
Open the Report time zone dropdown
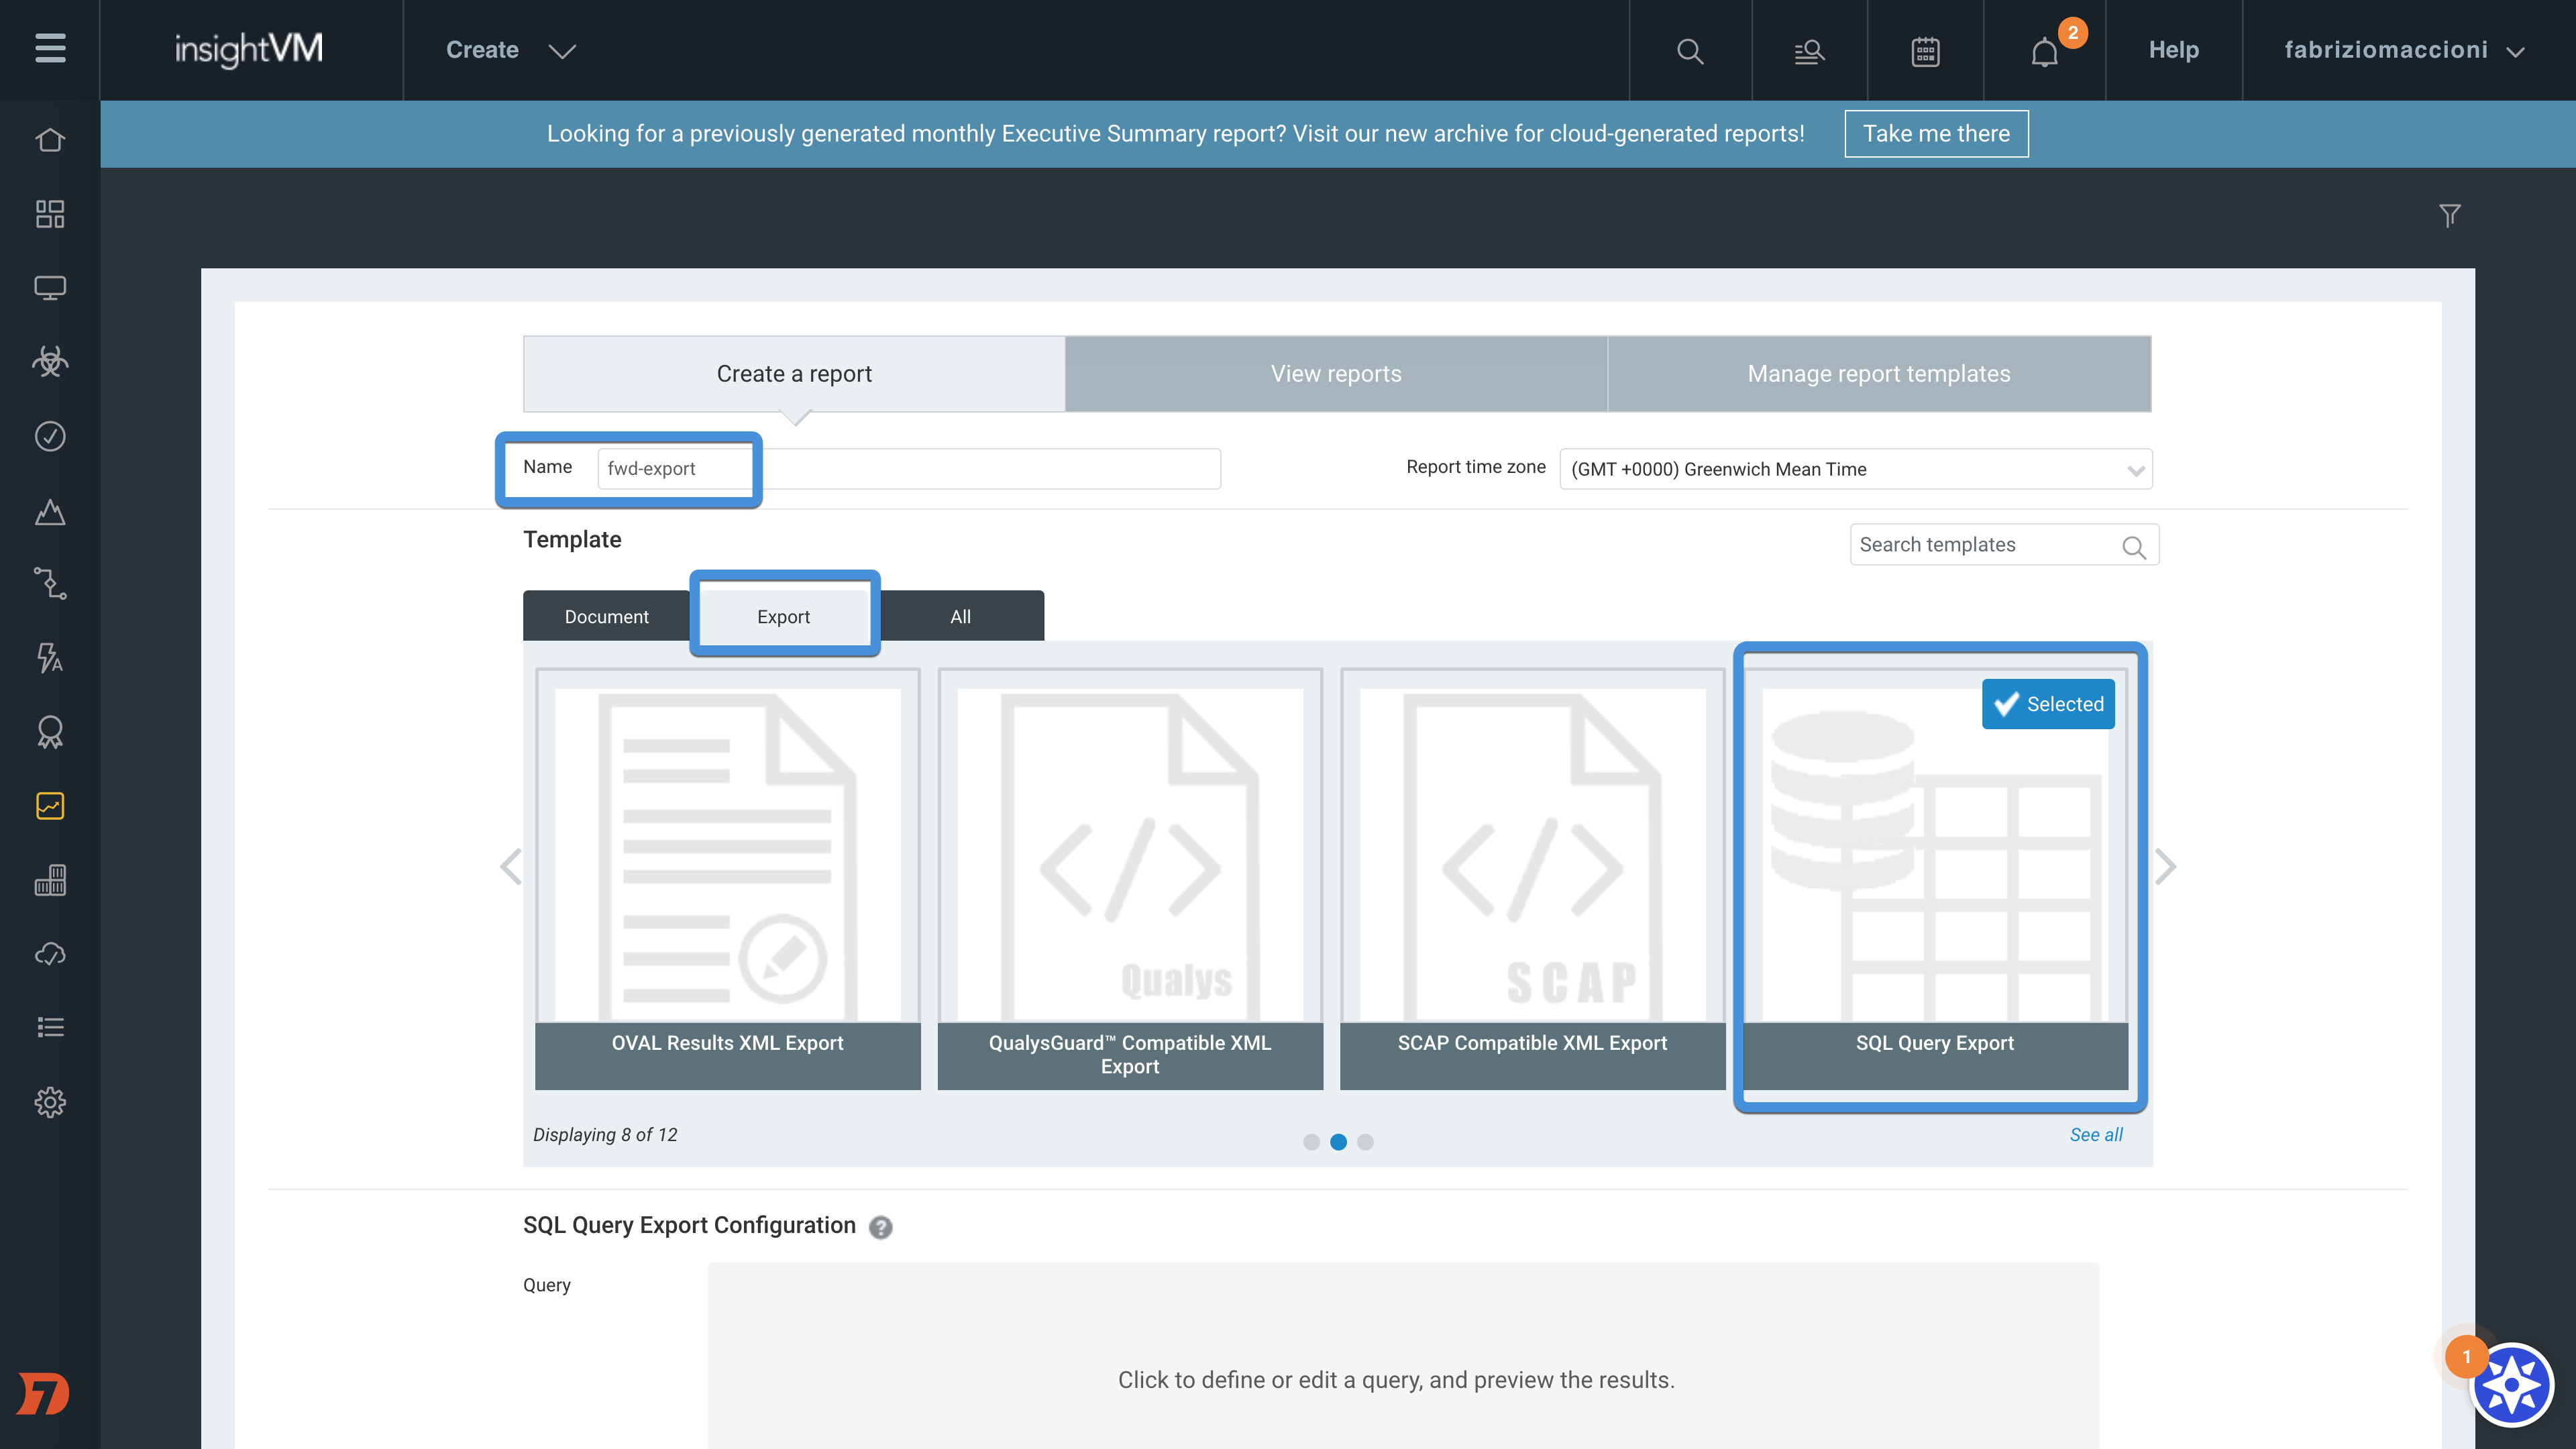[x=1855, y=469]
